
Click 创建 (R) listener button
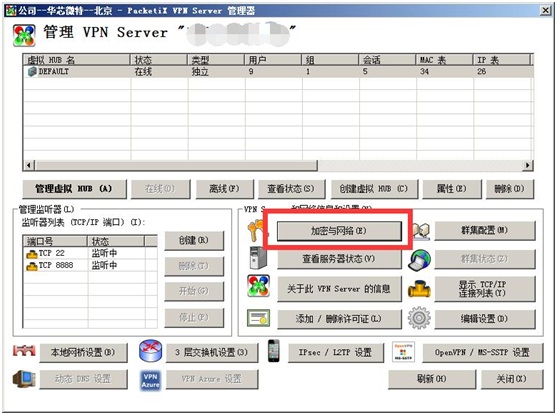pos(194,241)
